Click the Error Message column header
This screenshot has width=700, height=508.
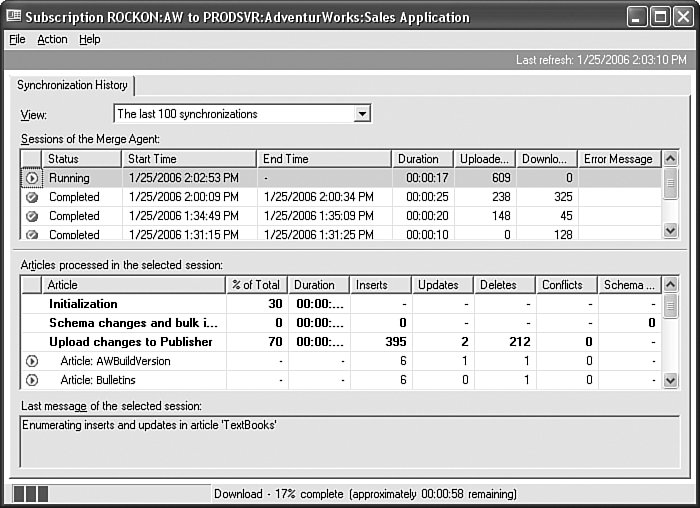[618, 159]
